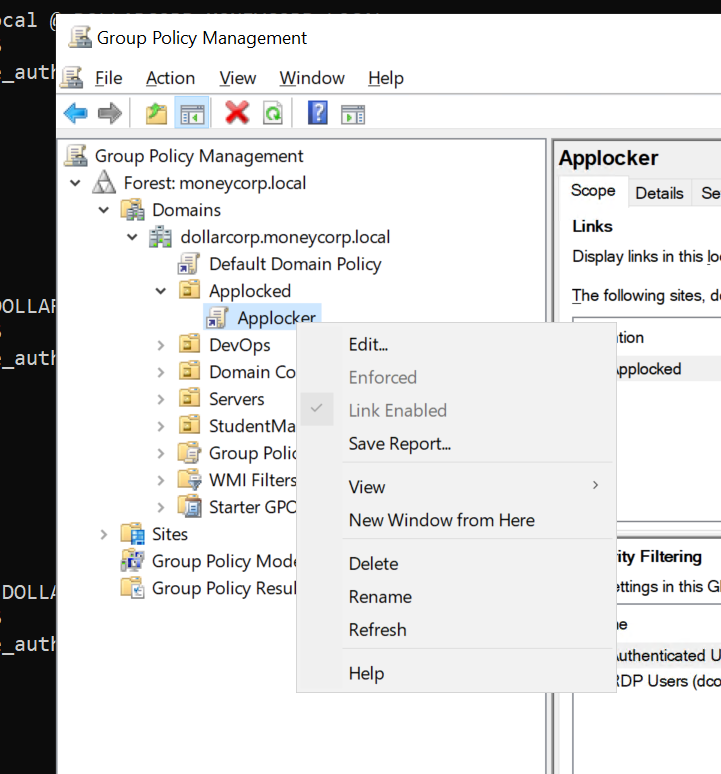The height and width of the screenshot is (774, 721).
Task: Expand the Domain Controllers node
Action: pos(161,372)
